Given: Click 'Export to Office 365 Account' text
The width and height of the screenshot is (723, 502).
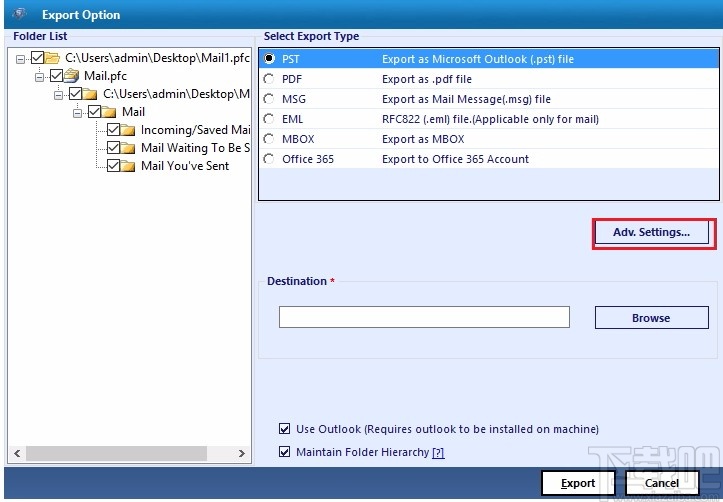Looking at the screenshot, I should coord(455,159).
